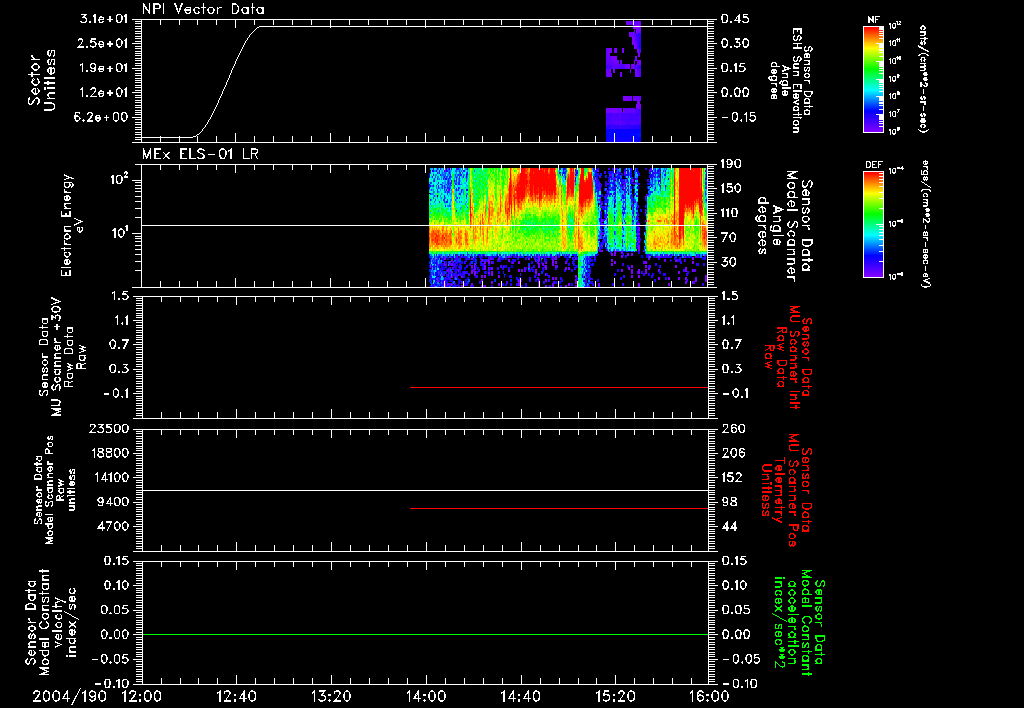
Task: Click the "0.45" sun elevation tick label
Action: click(x=735, y=19)
